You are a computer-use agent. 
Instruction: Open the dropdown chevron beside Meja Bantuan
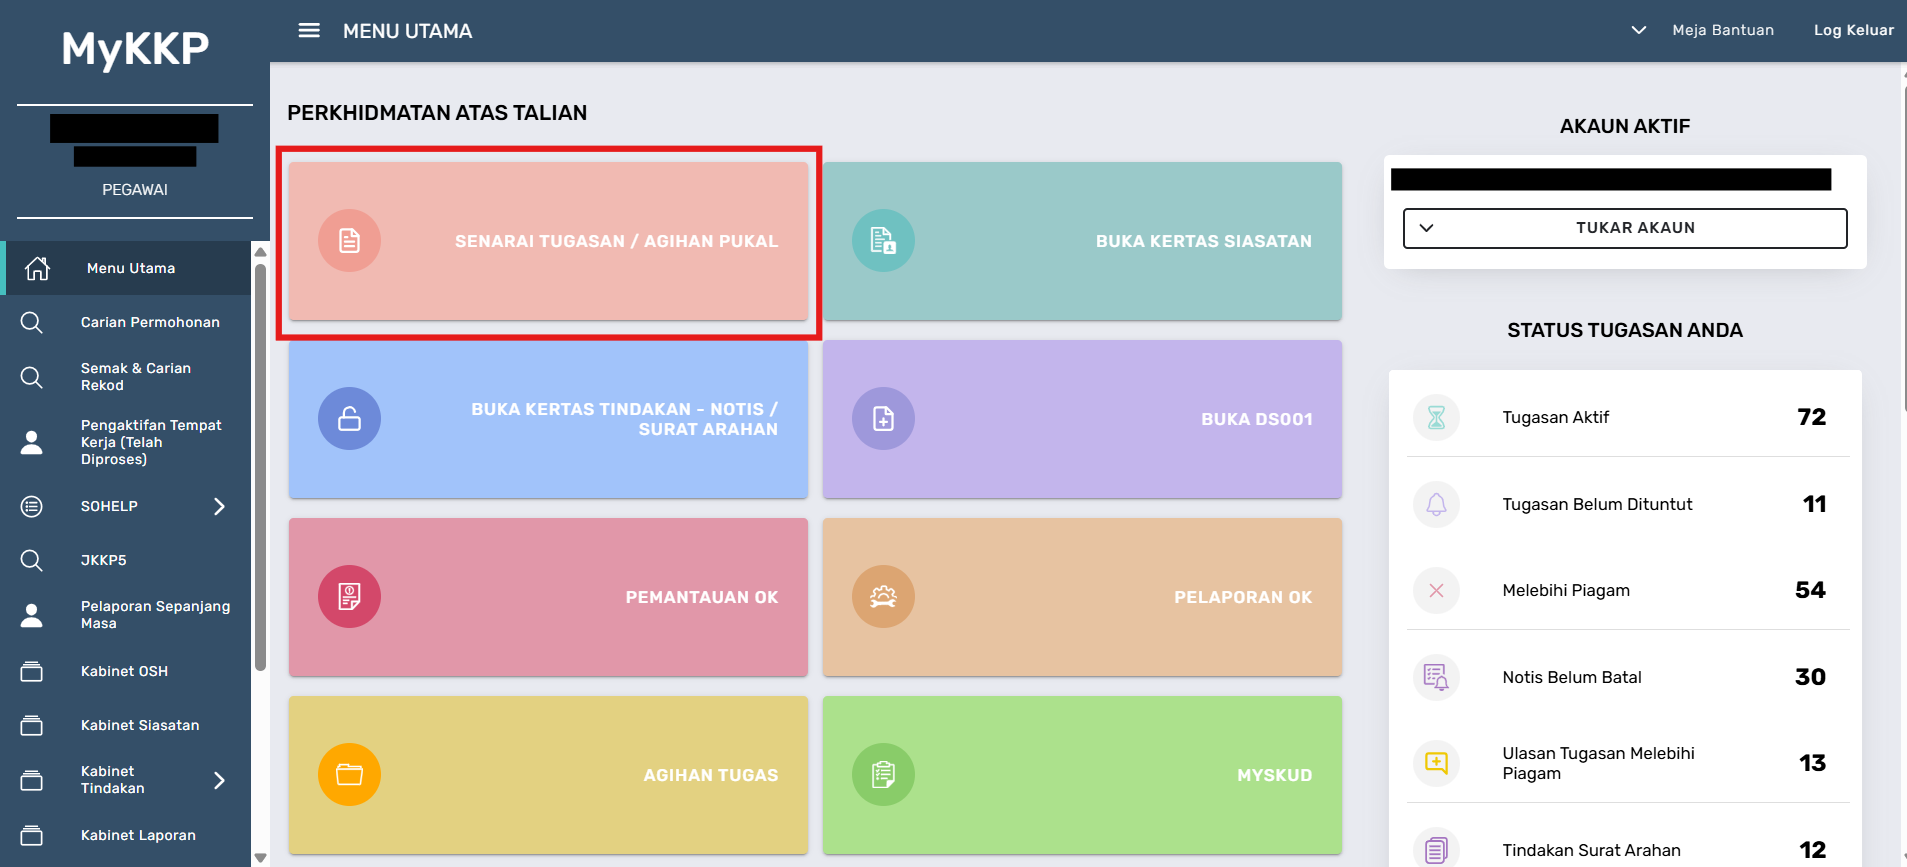pyautogui.click(x=1638, y=30)
